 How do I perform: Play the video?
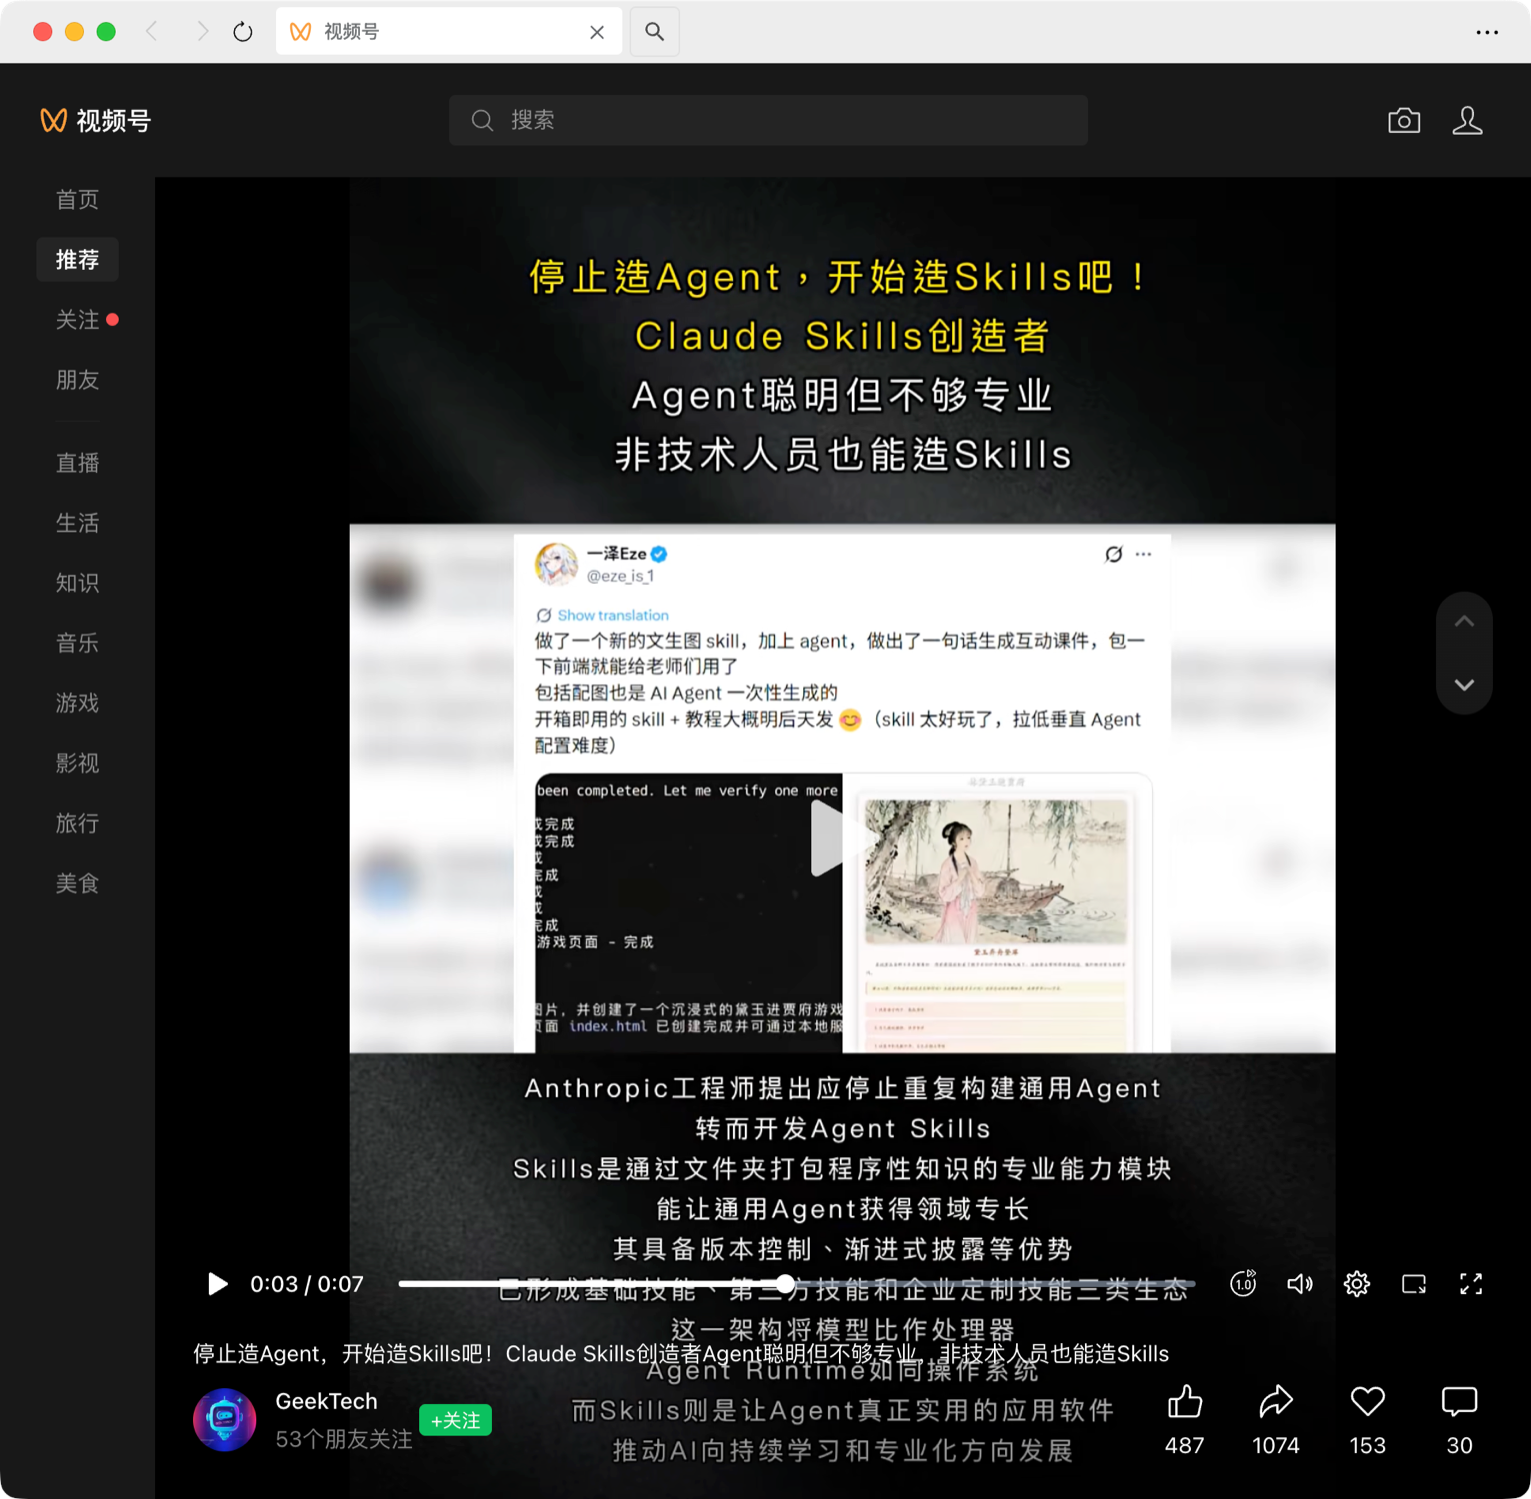pos(217,1284)
